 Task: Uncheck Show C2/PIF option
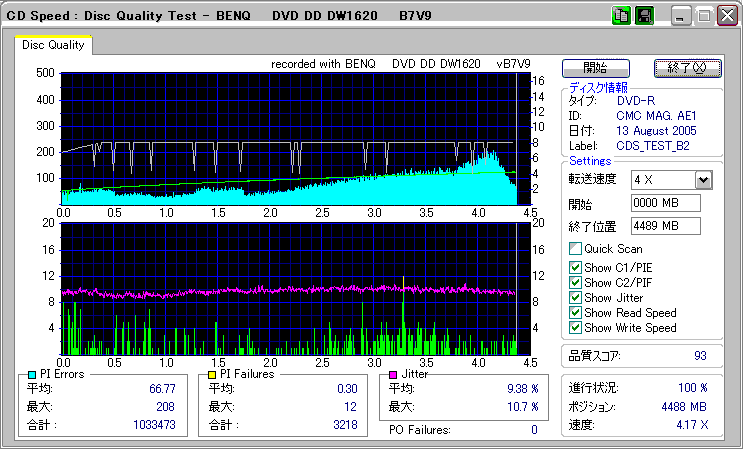coord(575,282)
